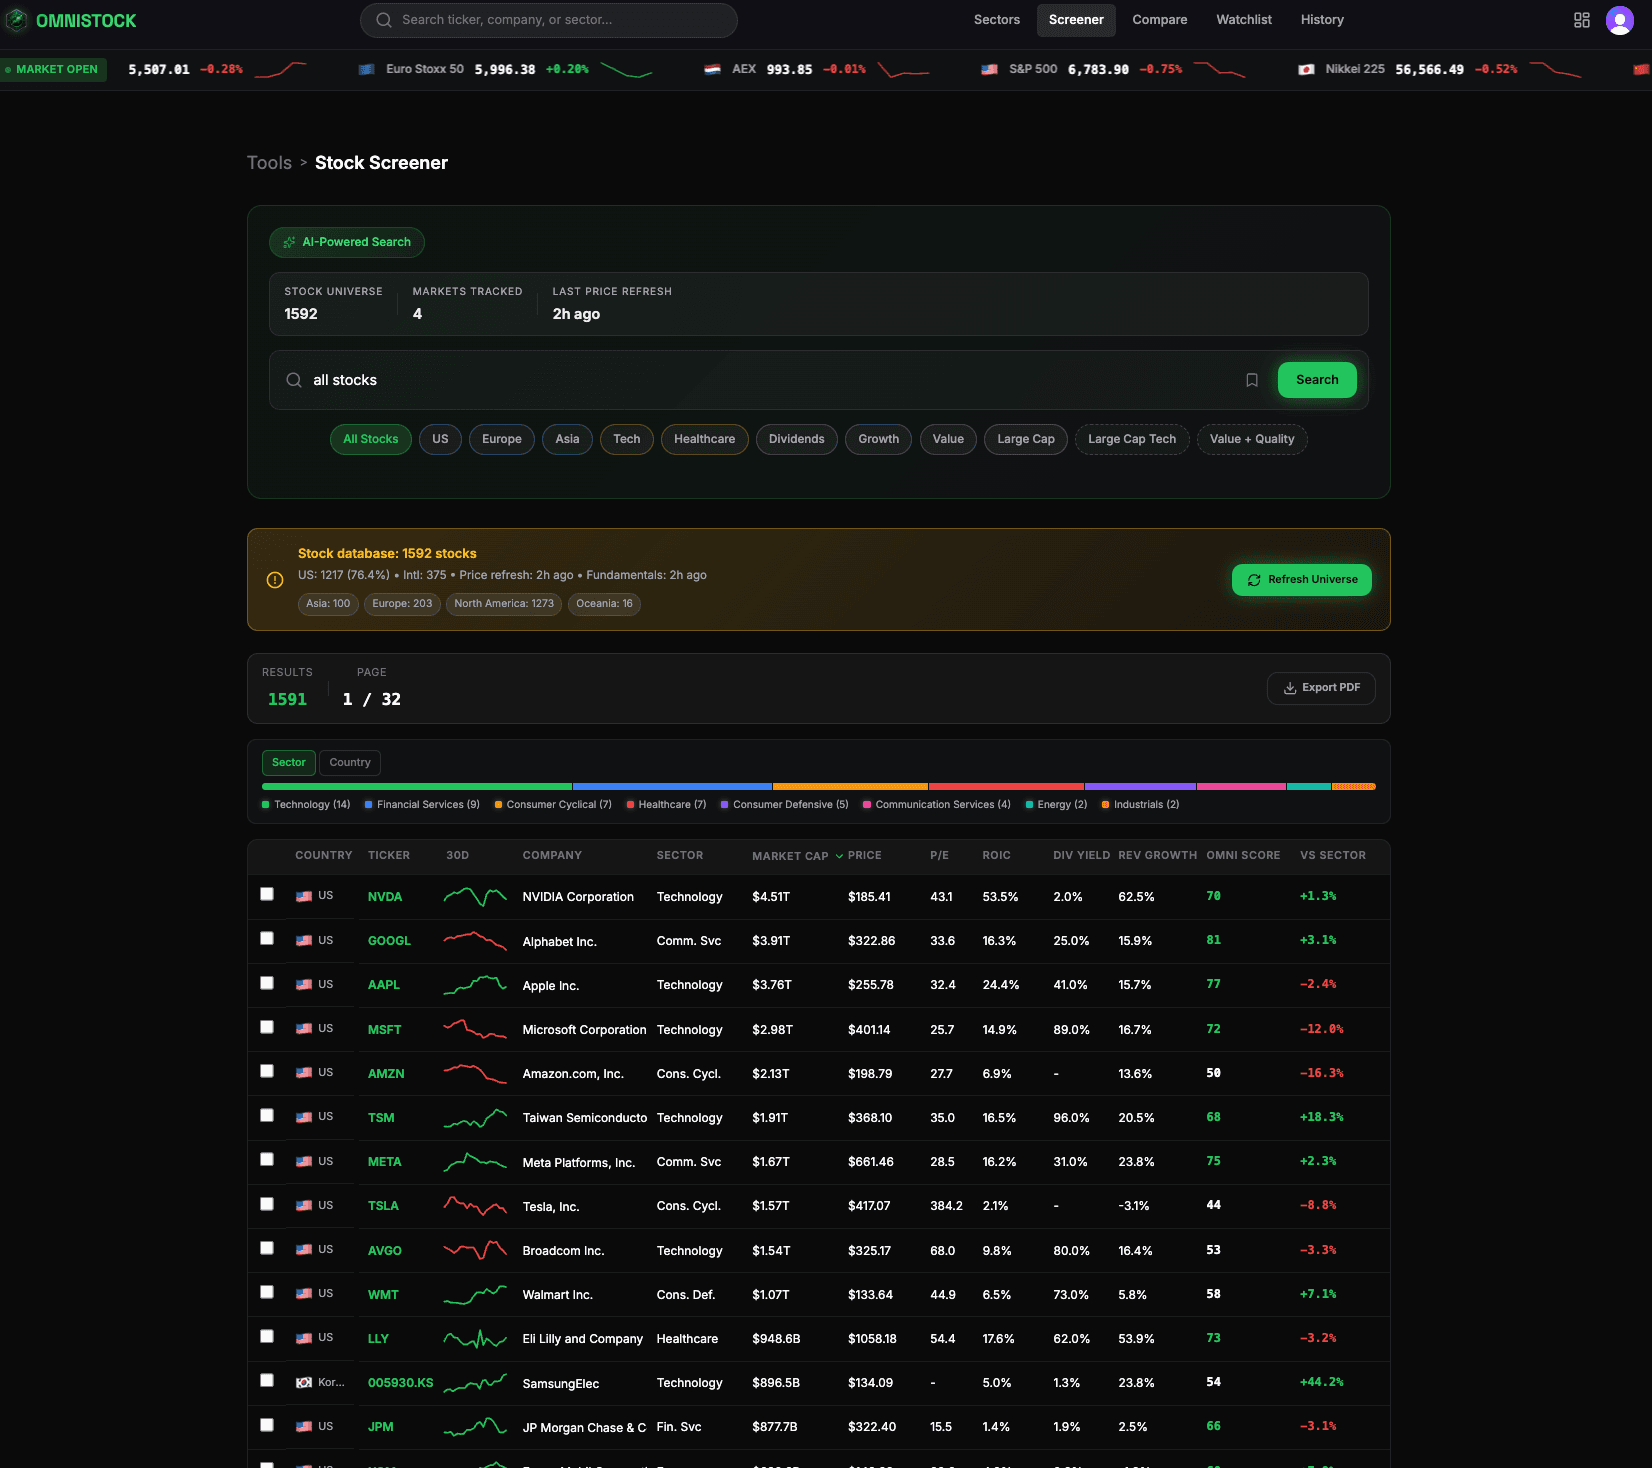Image resolution: width=1652 pixels, height=1468 pixels.
Task: Click the download icon on Export PDF
Action: point(1290,688)
